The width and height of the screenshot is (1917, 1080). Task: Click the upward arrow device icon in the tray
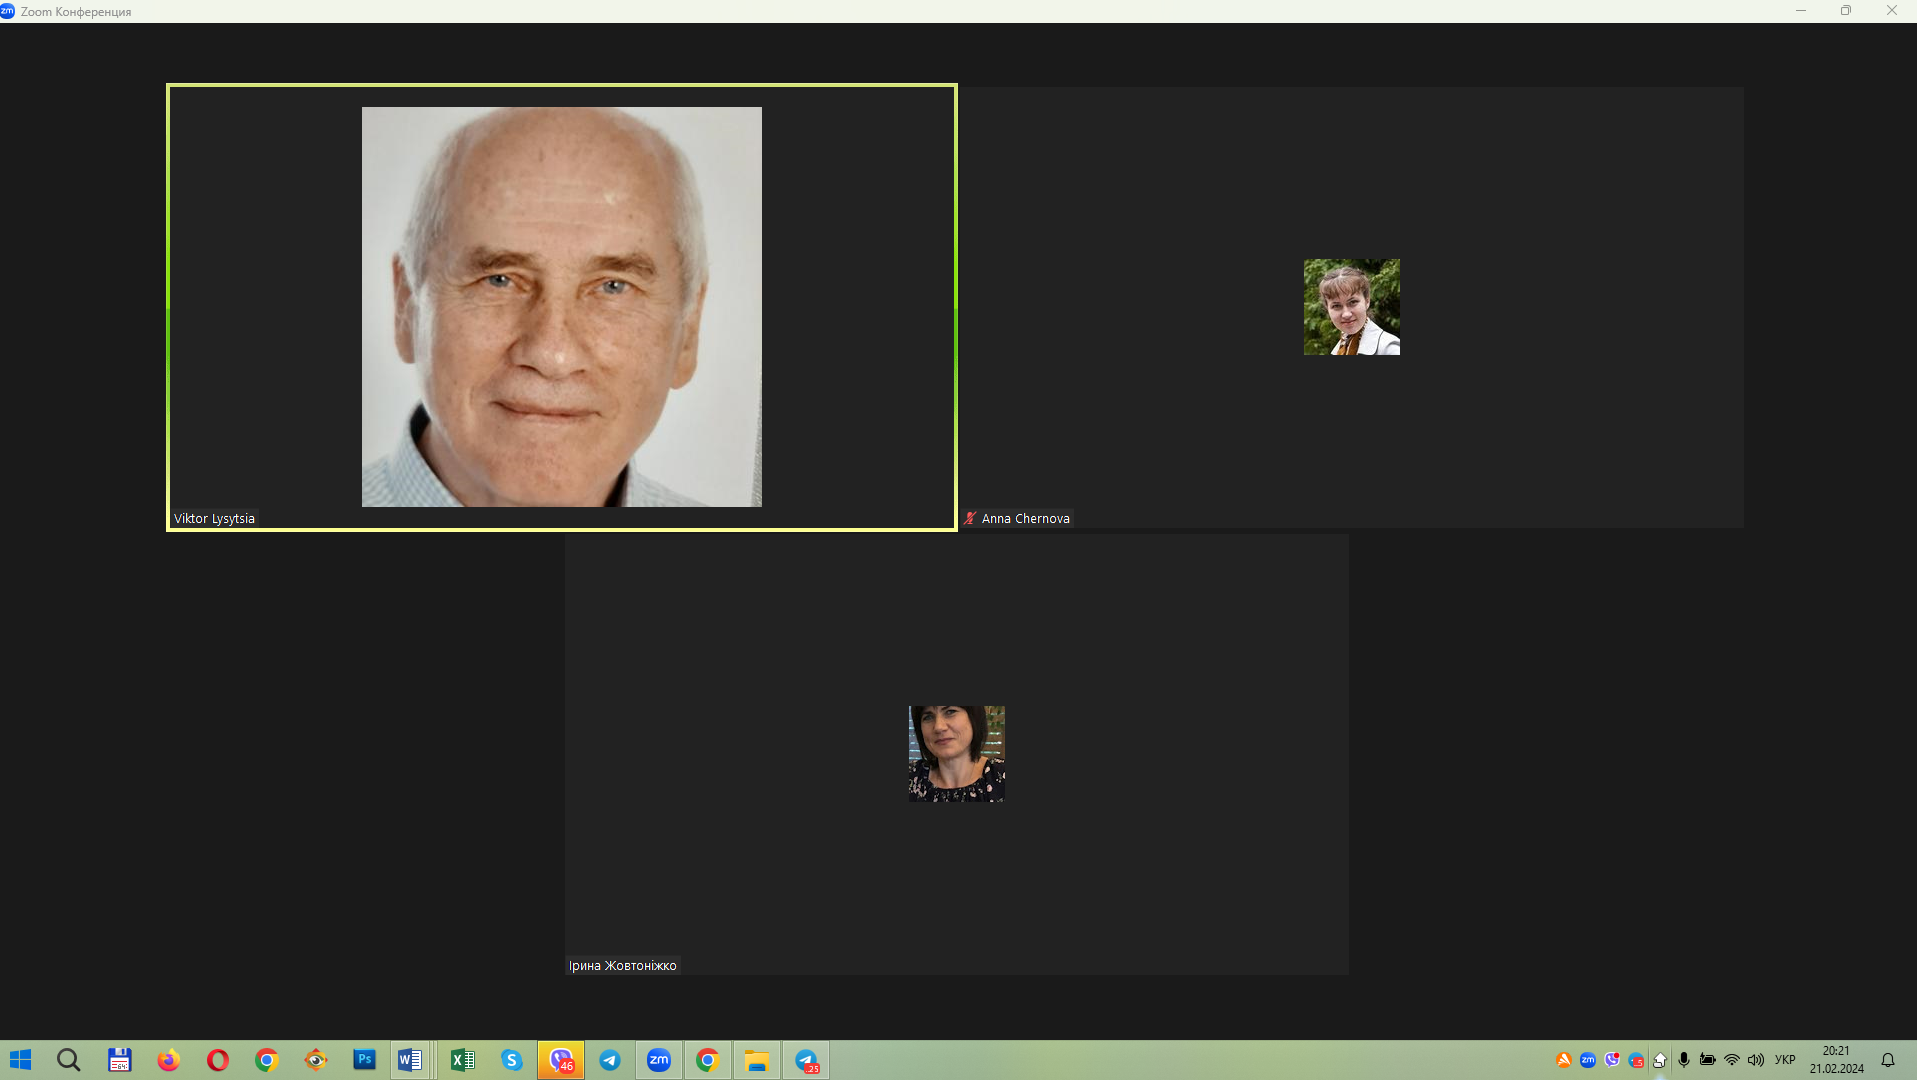[x=1660, y=1060]
